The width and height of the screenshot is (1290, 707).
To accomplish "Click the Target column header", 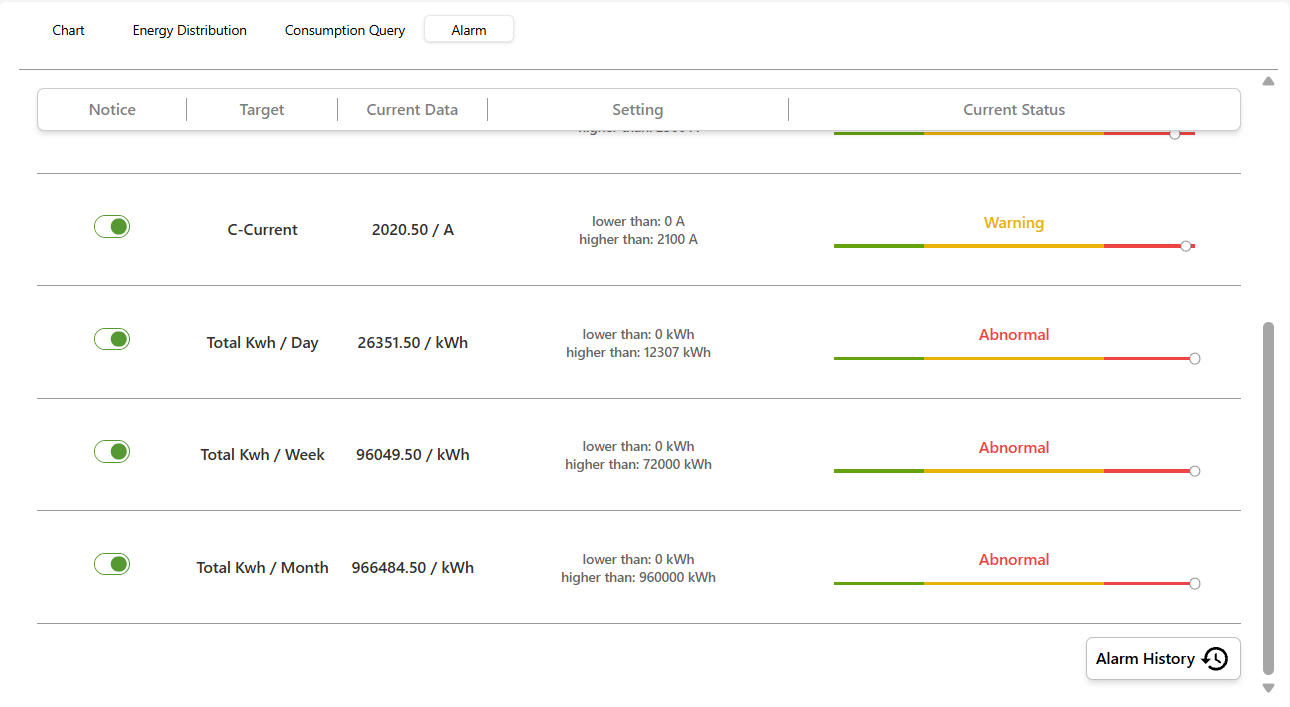I will 262,110.
